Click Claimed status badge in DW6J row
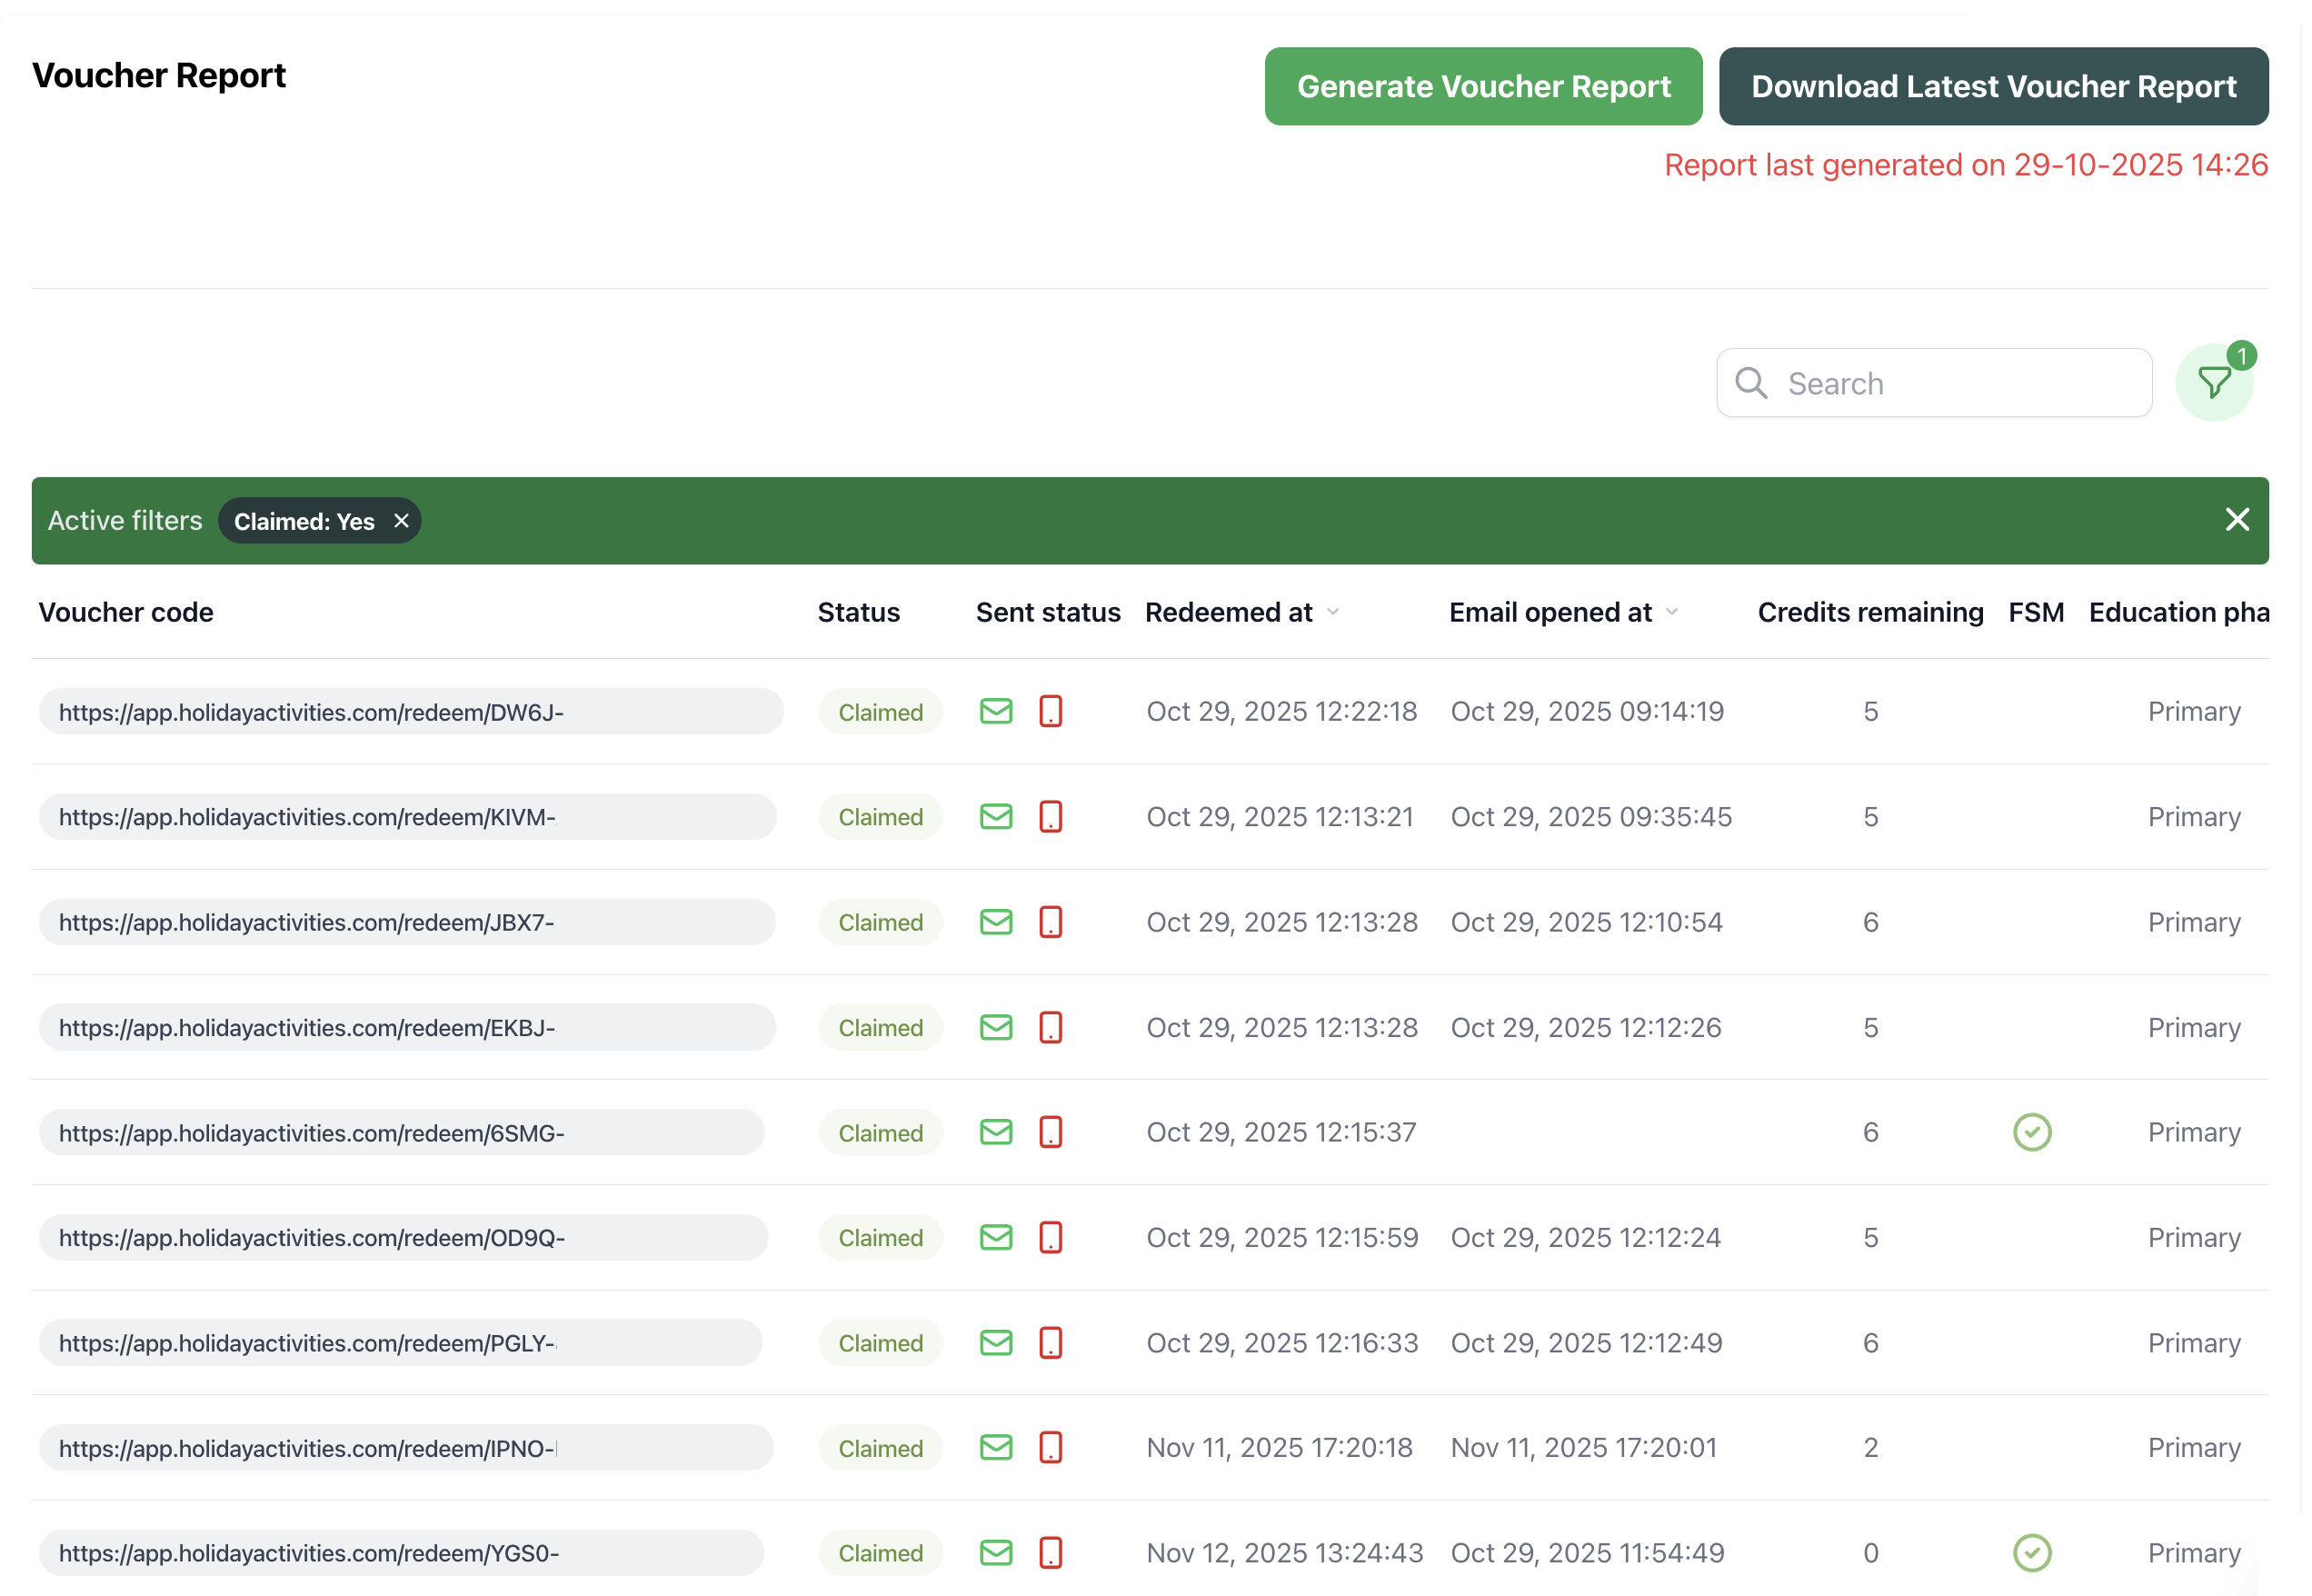The width and height of the screenshot is (2312, 1596). [x=880, y=712]
